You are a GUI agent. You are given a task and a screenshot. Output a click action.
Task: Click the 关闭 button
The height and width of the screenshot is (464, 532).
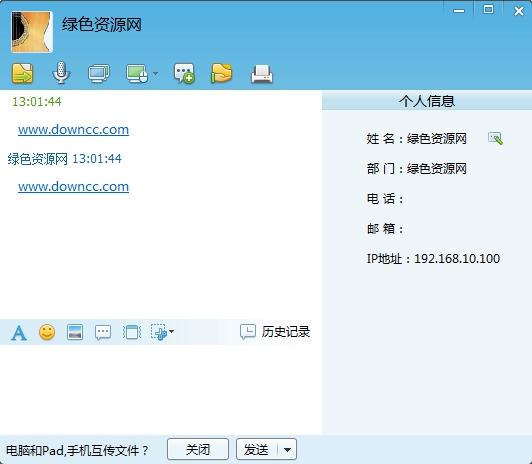pyautogui.click(x=198, y=449)
